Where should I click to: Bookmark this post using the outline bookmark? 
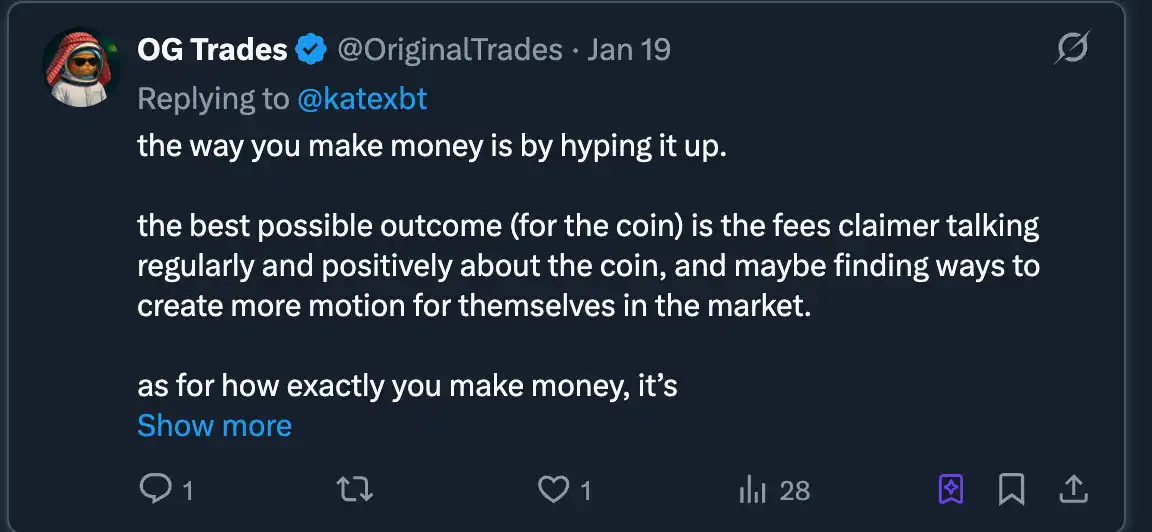coord(1011,489)
